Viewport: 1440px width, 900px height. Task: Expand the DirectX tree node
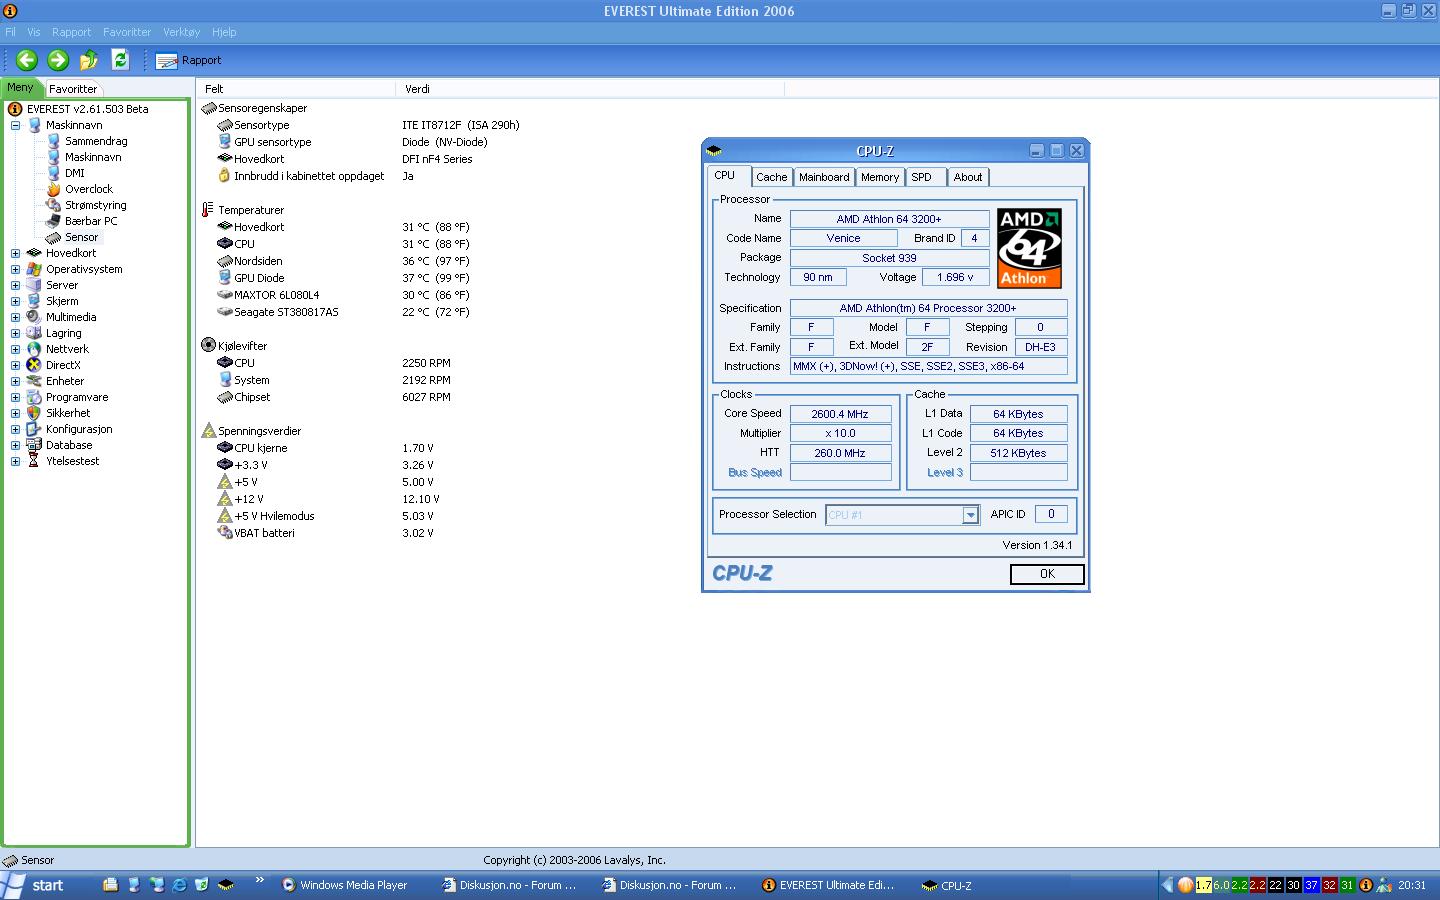pyautogui.click(x=15, y=365)
